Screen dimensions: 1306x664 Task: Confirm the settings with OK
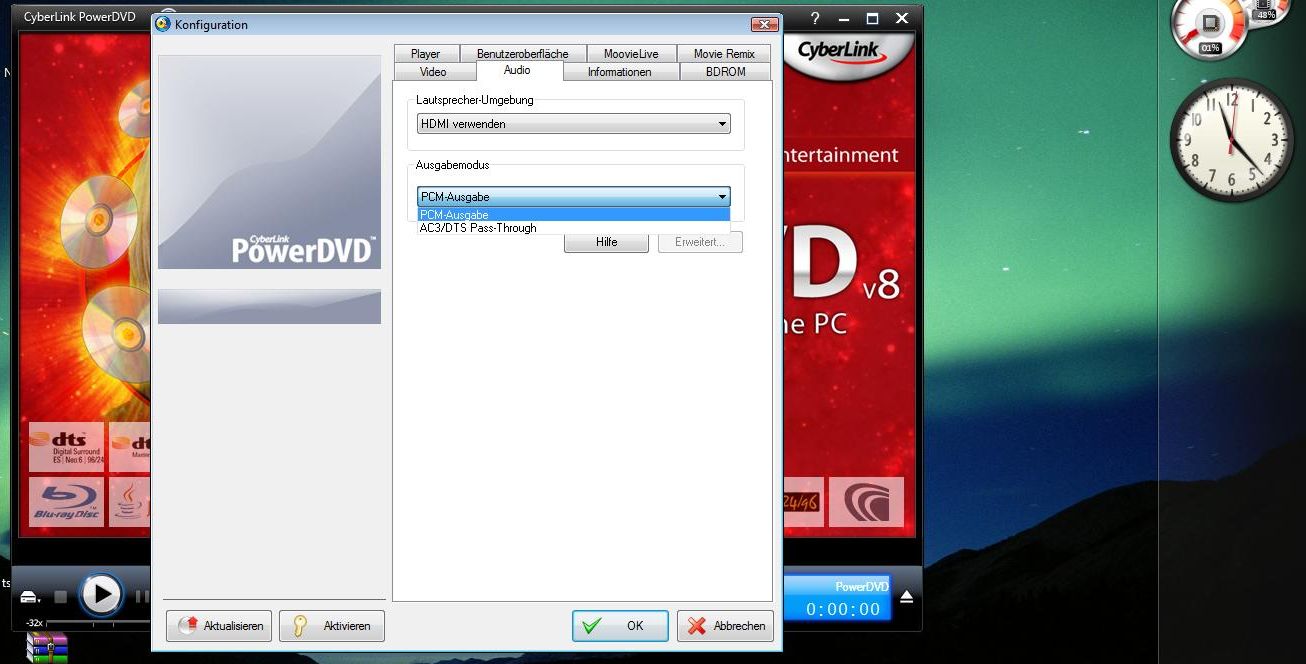[x=620, y=626]
